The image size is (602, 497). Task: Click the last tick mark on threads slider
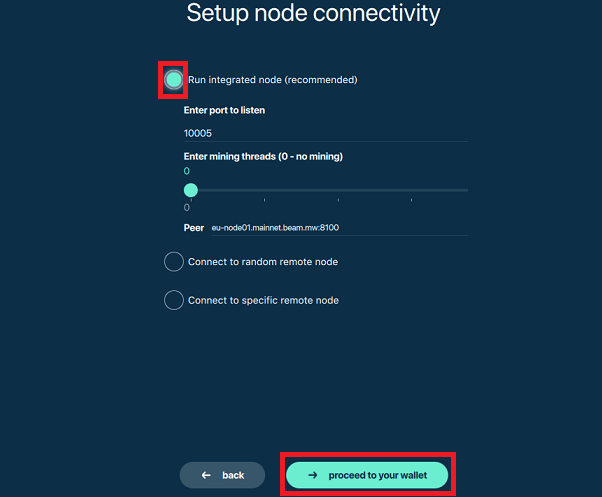(412, 200)
